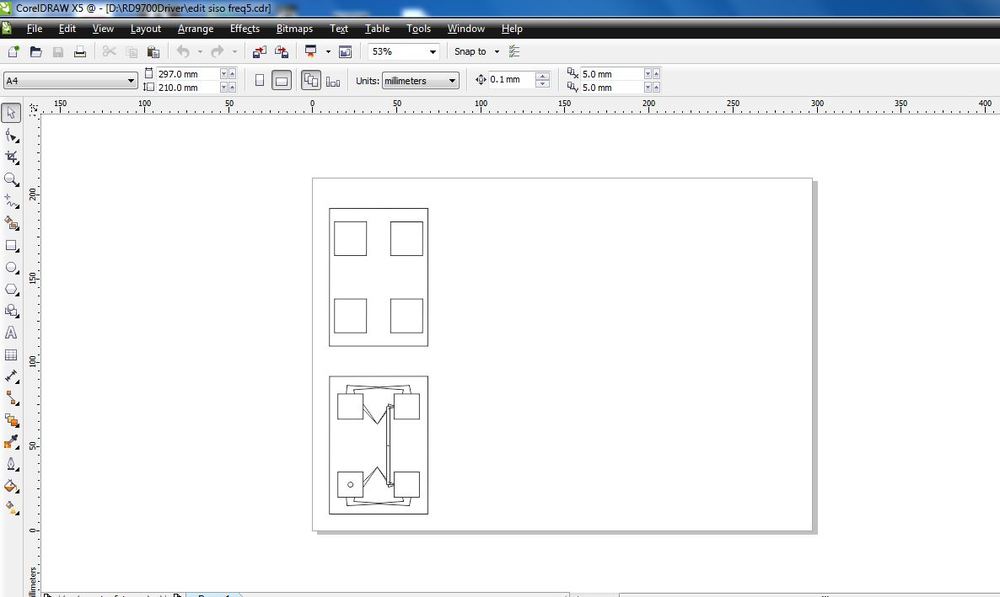Toggle All Pages layout button

click(x=311, y=80)
